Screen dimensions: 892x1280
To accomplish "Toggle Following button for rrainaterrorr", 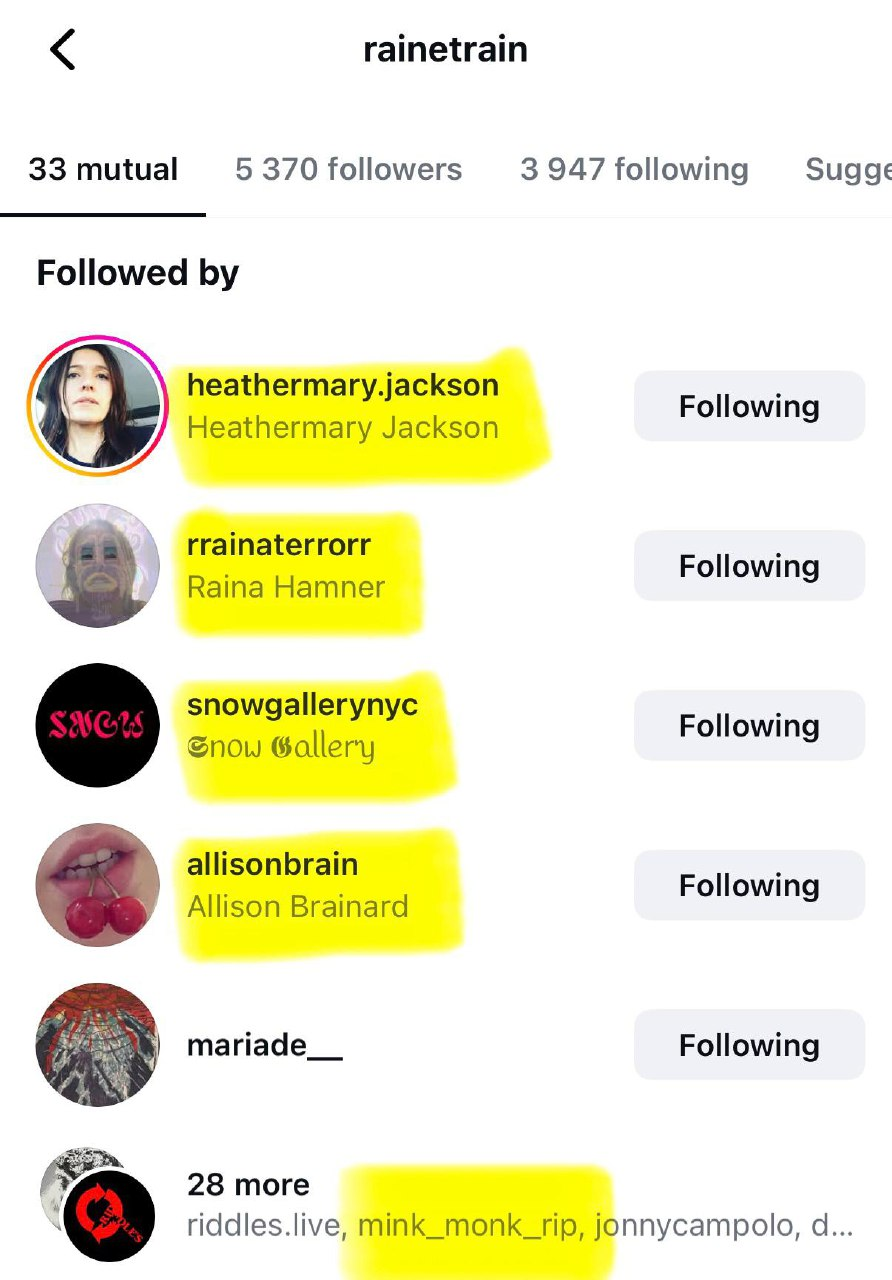I will (x=749, y=566).
